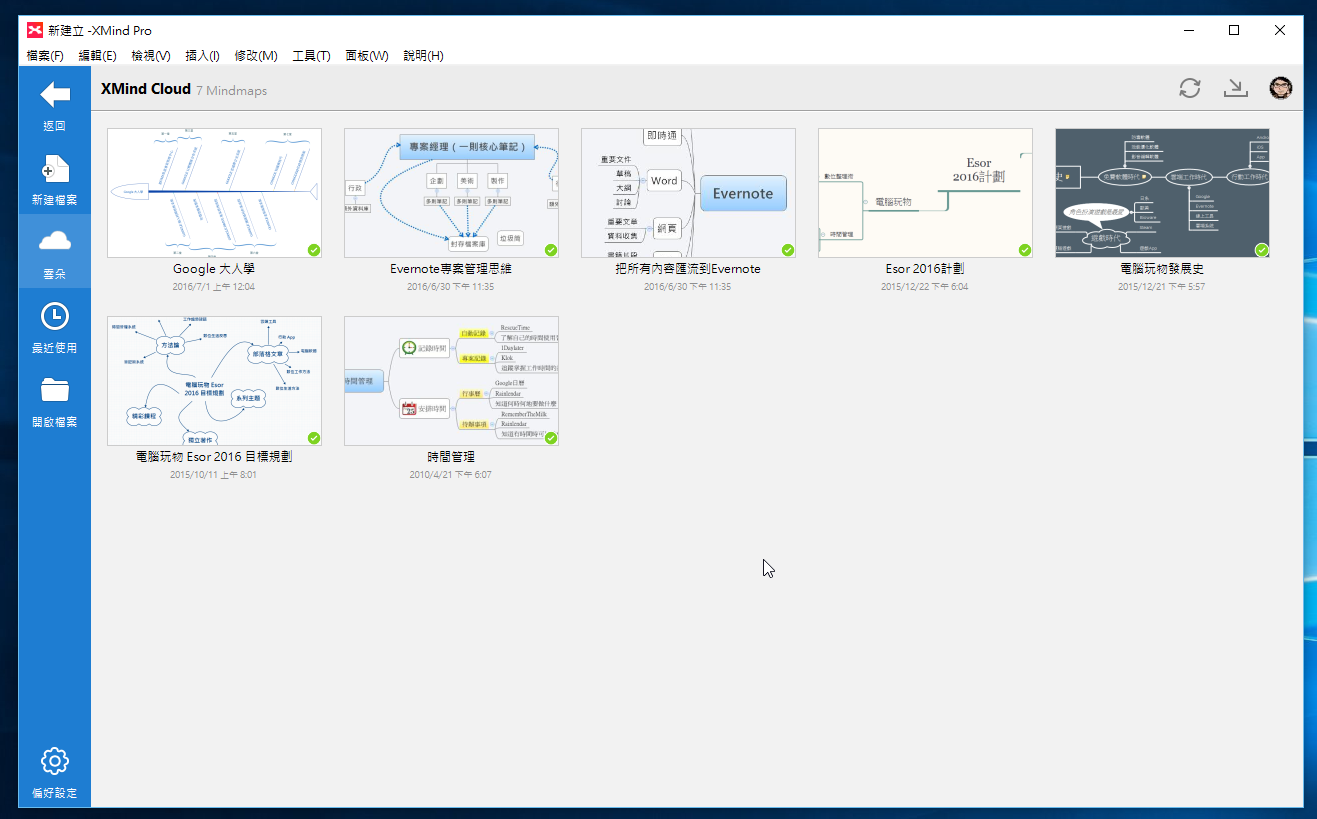
Task: Click synced checkmark on Esor 2016計劃 thumbnail
Action: [1025, 250]
